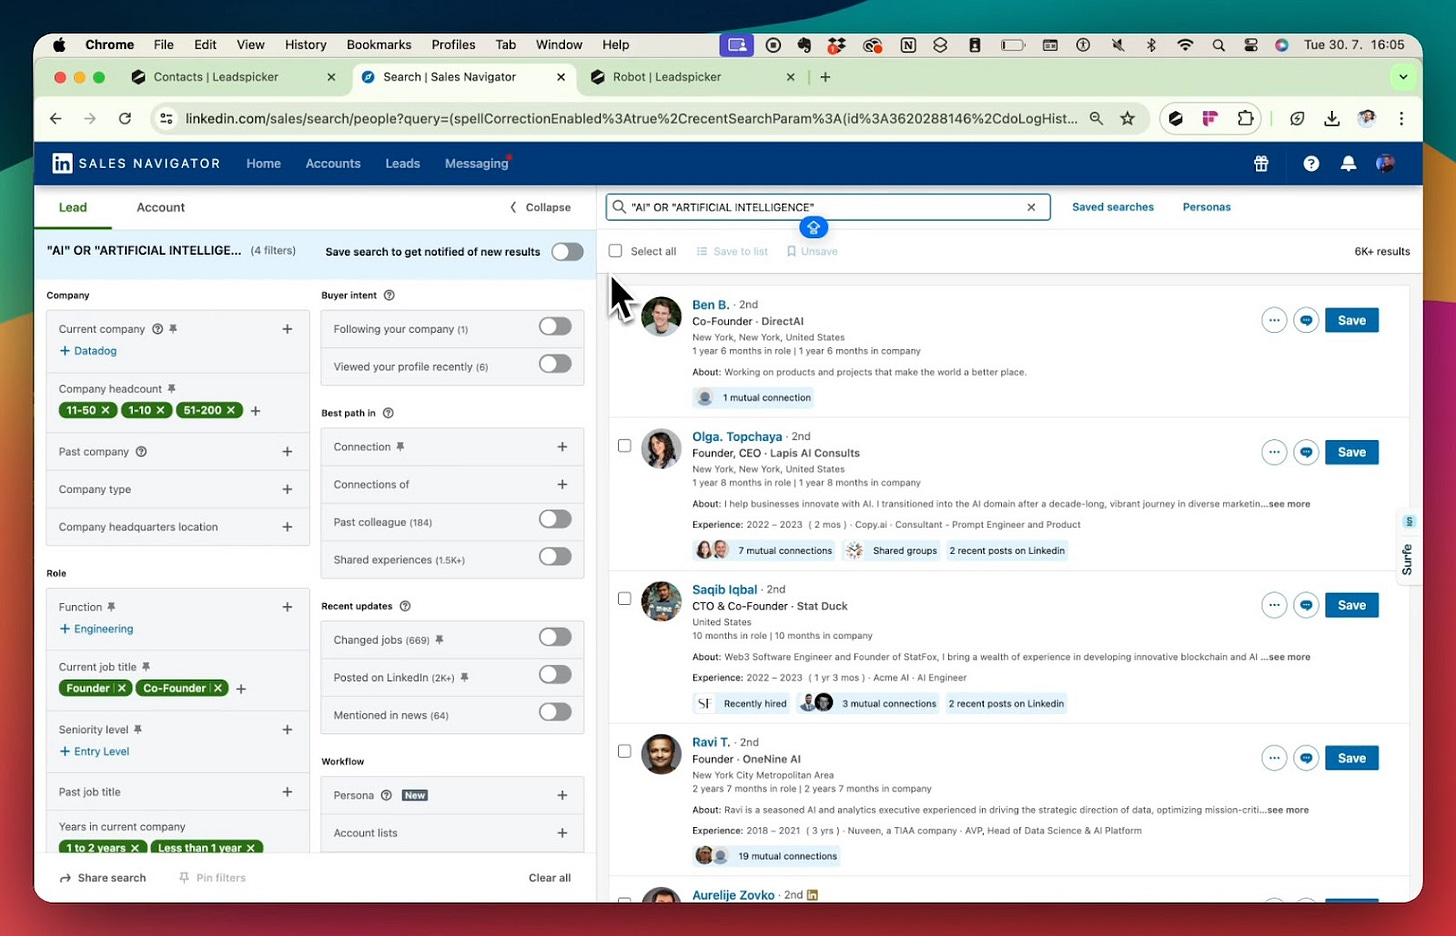Open more options for Olga Topchaya
Viewport: 1456px width, 936px height.
(1274, 452)
